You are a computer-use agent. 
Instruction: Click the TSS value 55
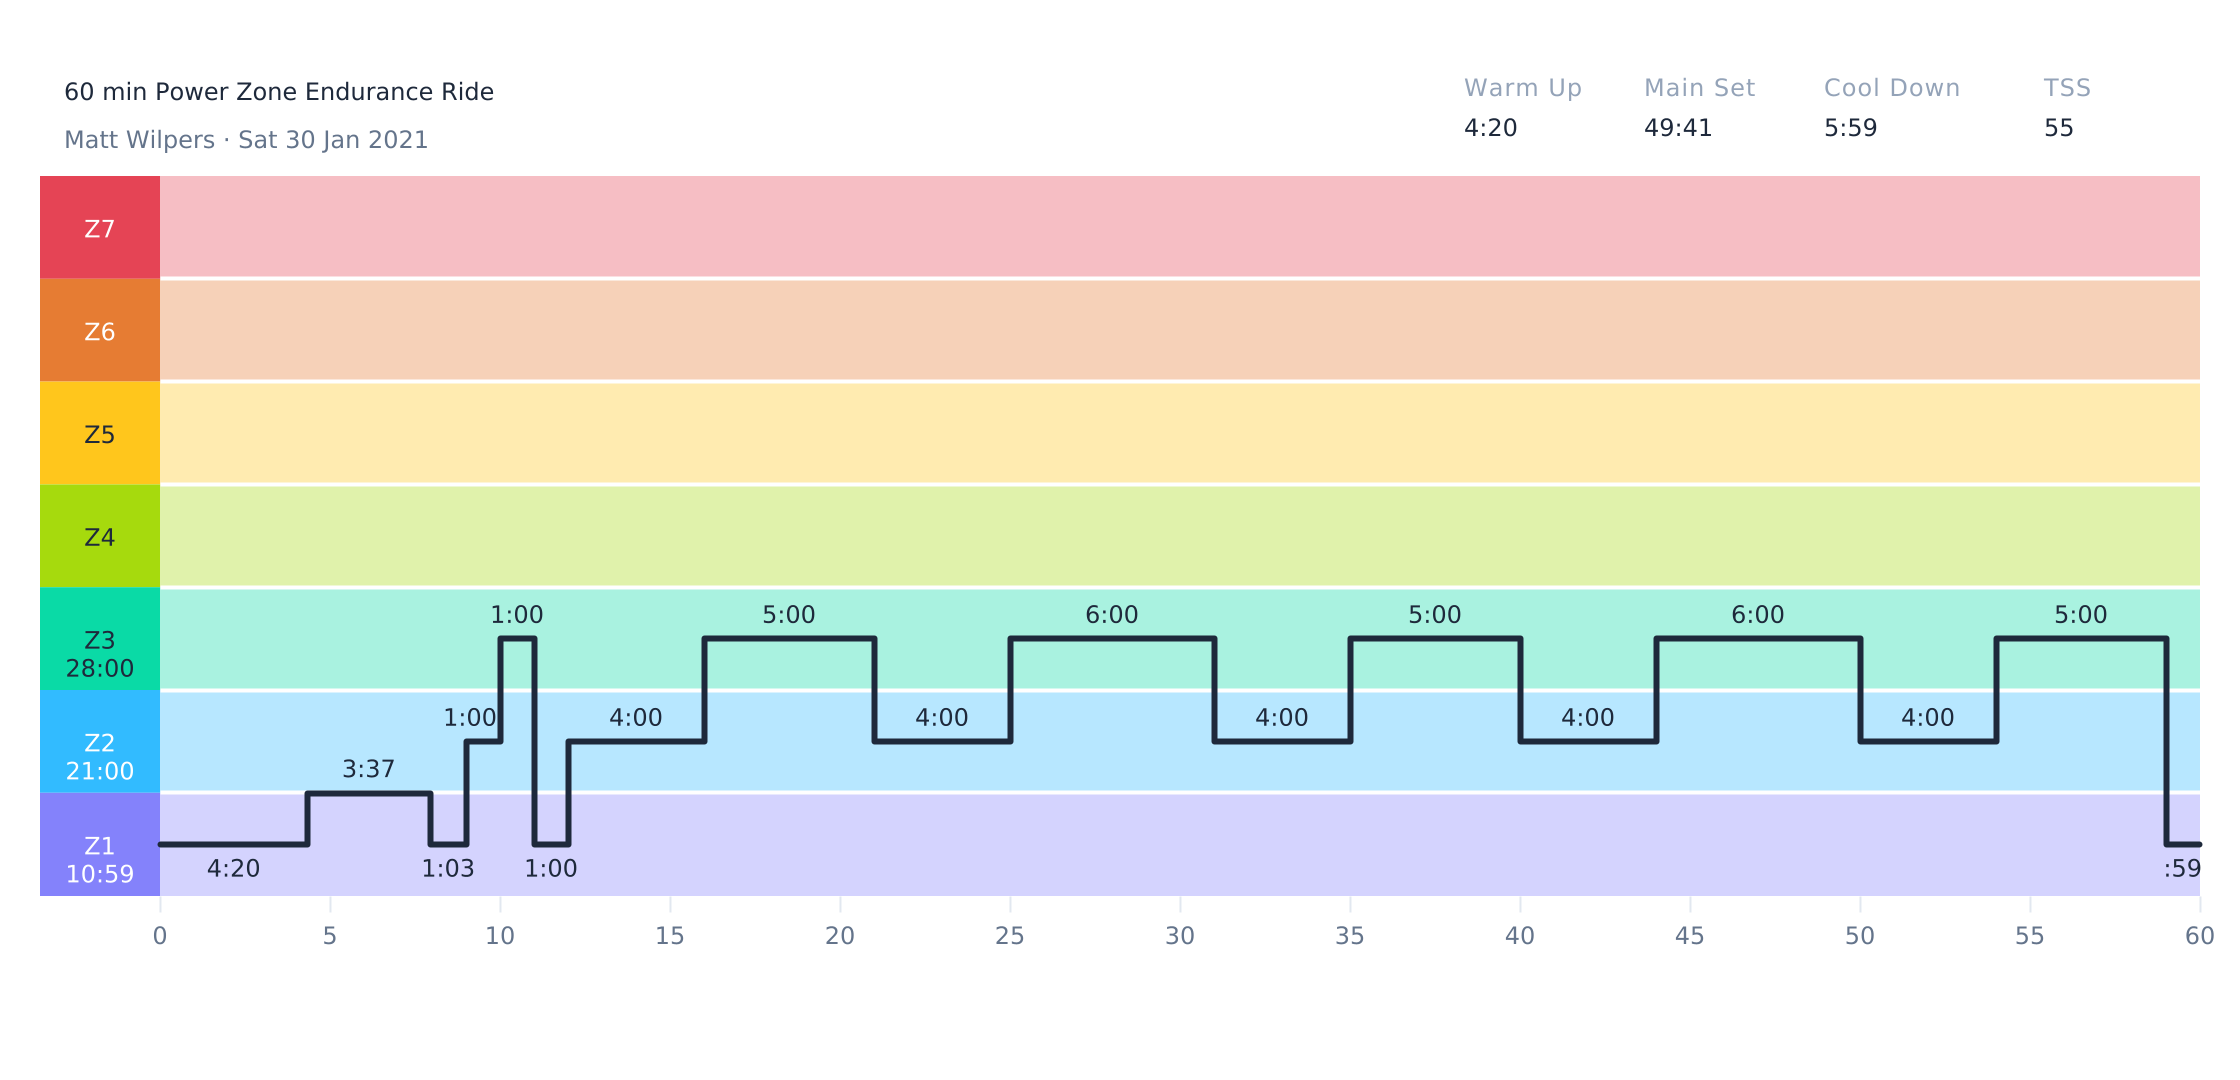coord(2058,128)
